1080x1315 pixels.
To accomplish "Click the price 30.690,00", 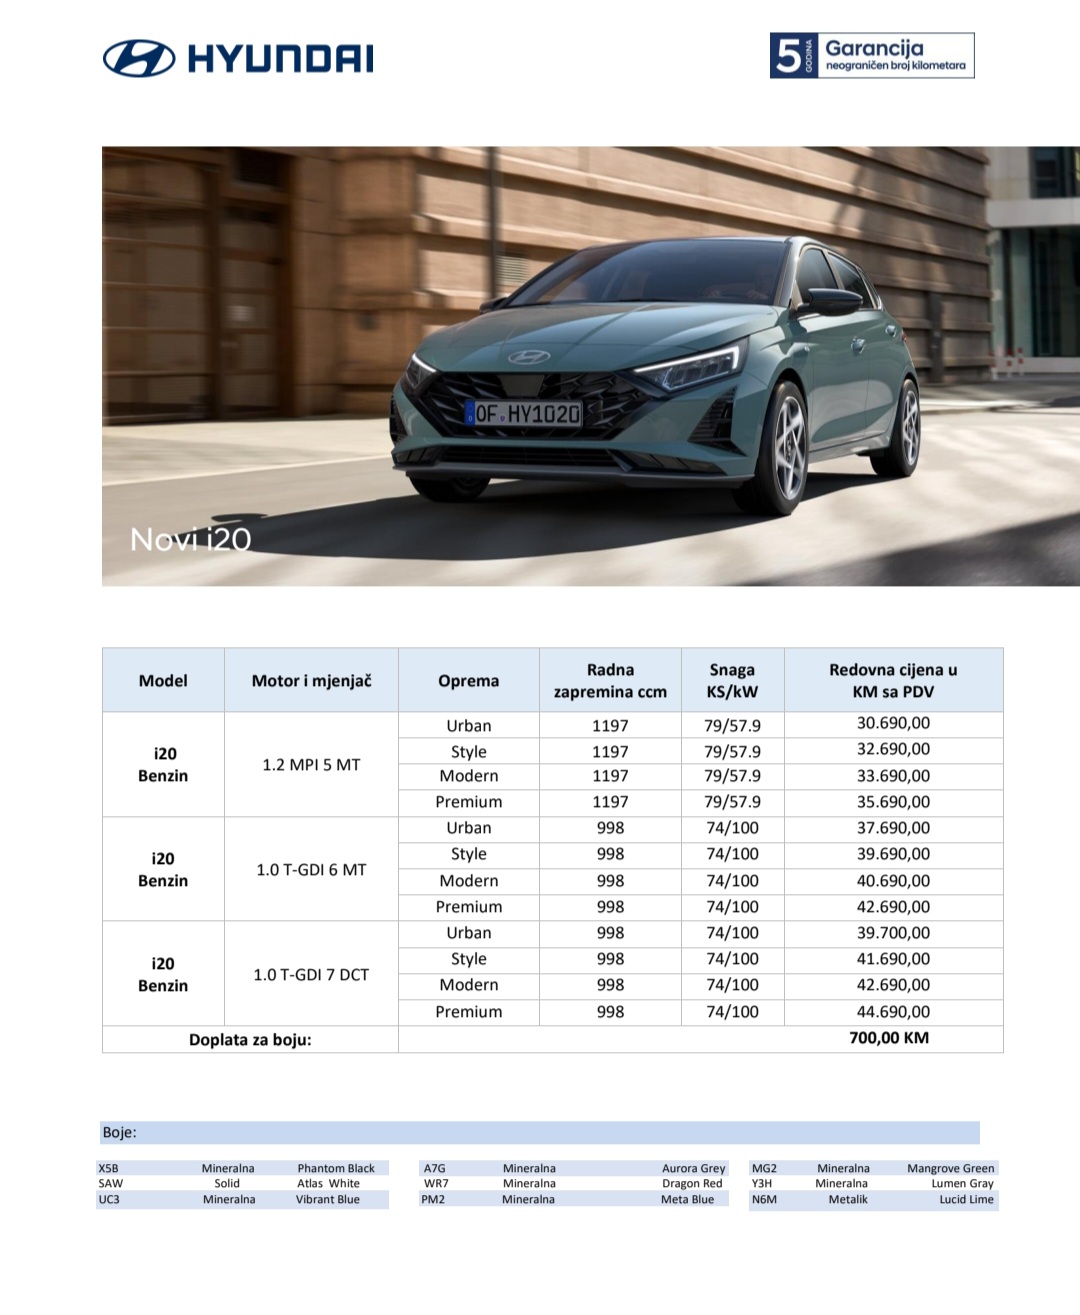I will tap(893, 723).
